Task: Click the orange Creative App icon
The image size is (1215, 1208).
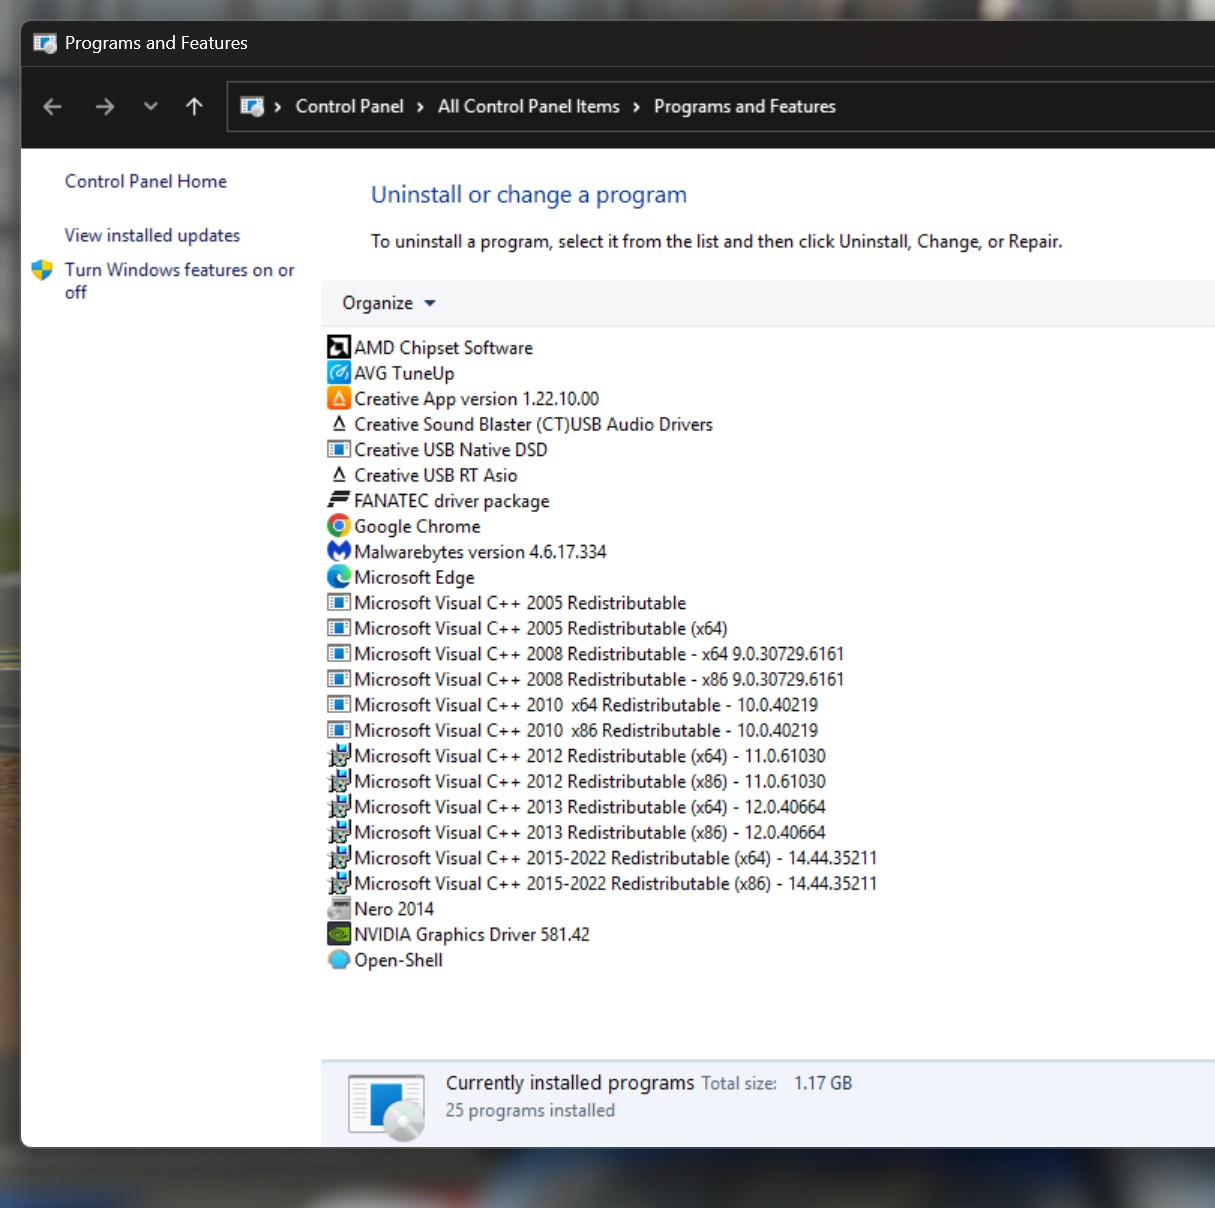Action: (x=339, y=398)
